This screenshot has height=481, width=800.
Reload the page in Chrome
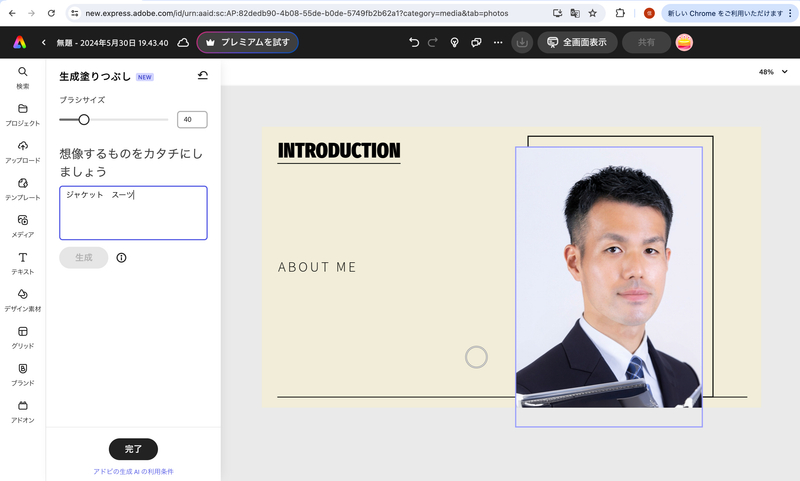point(51,13)
